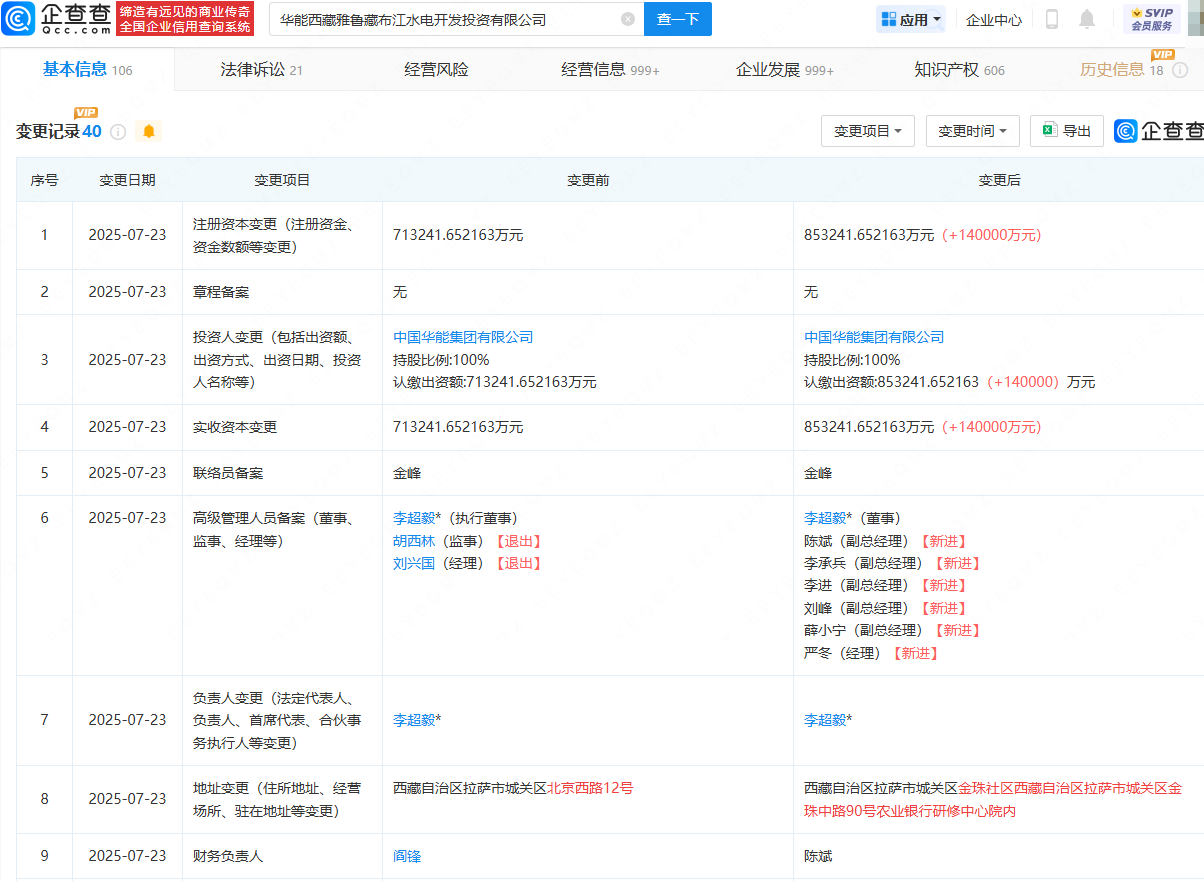Open 李超毅 (执行董事) link
1204x881 pixels.
click(x=414, y=518)
